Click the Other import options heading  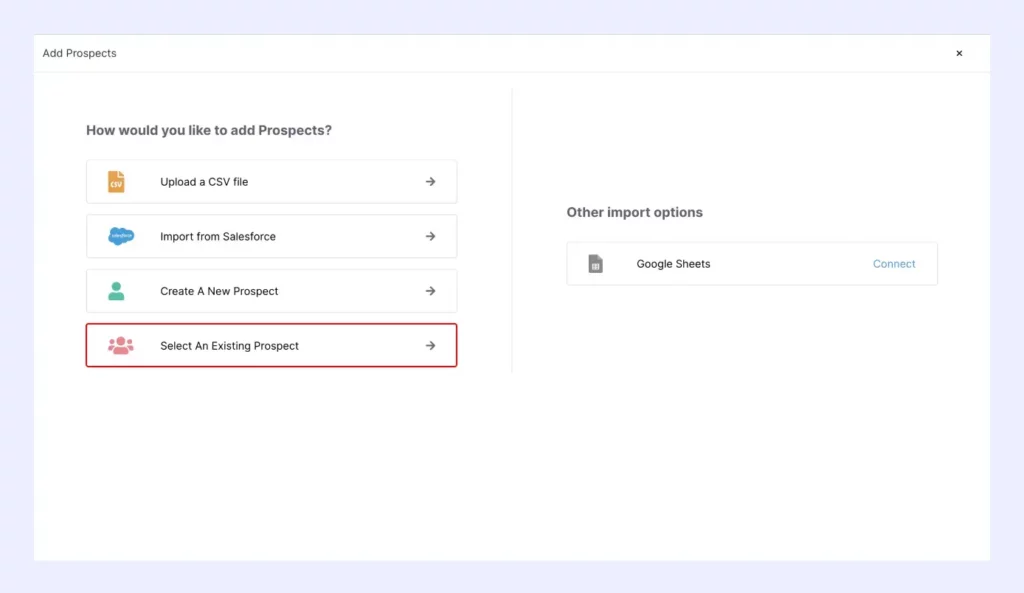[635, 212]
